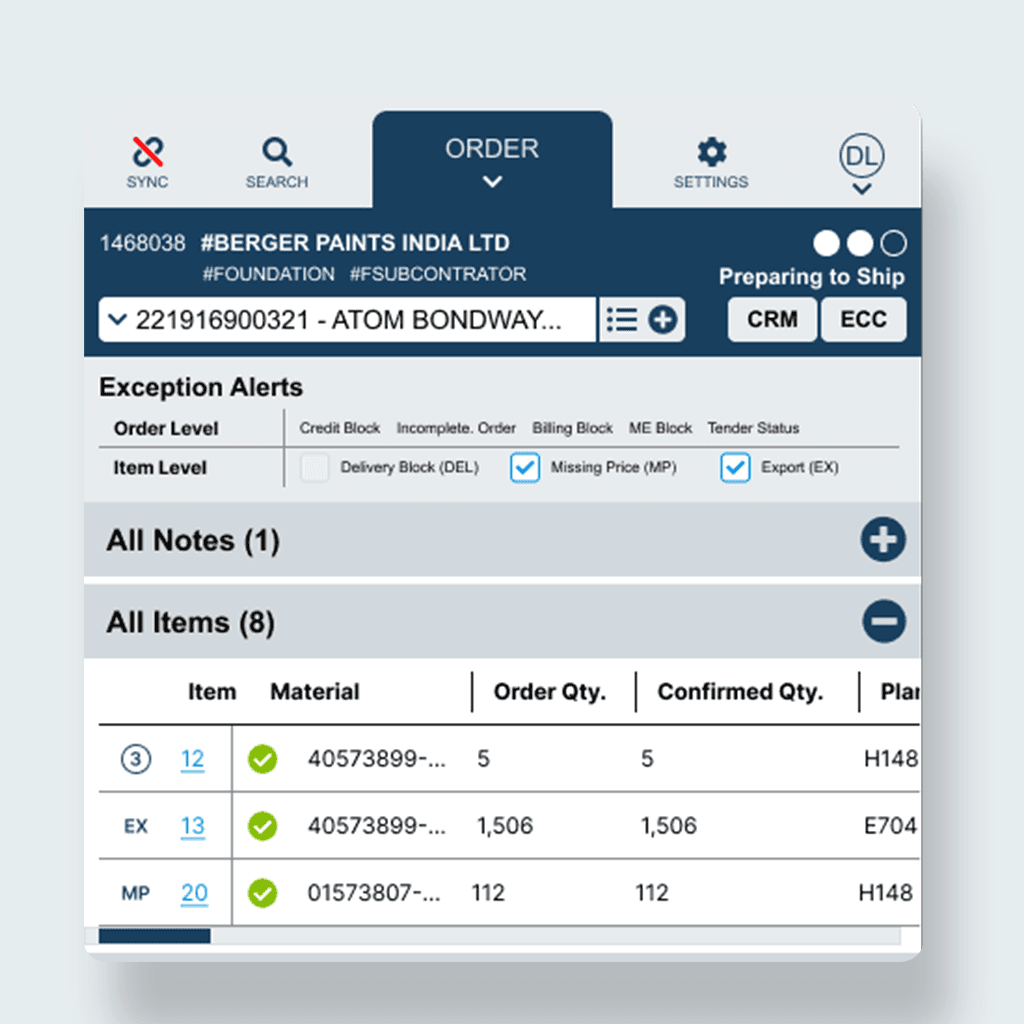This screenshot has height=1024, width=1024.
Task: Uncheck the Export (EX) checkbox
Action: (x=735, y=468)
